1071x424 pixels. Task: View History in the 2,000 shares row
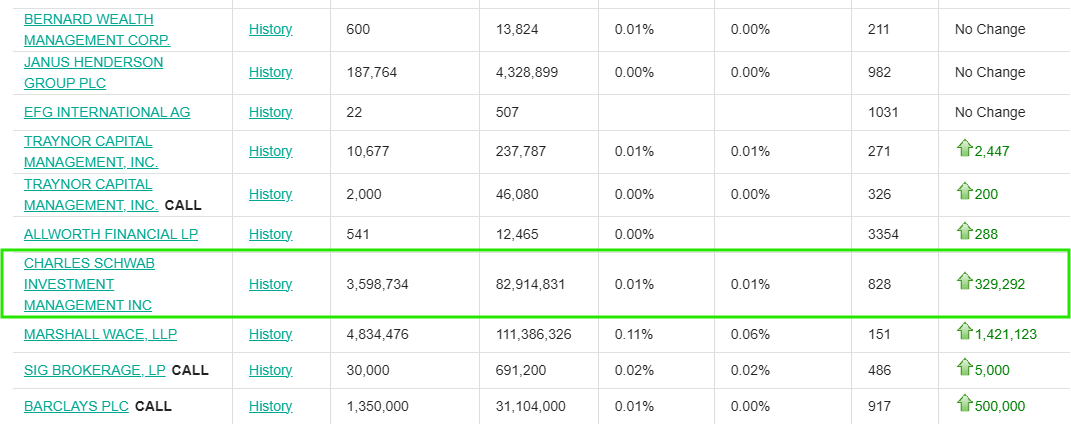click(x=270, y=195)
